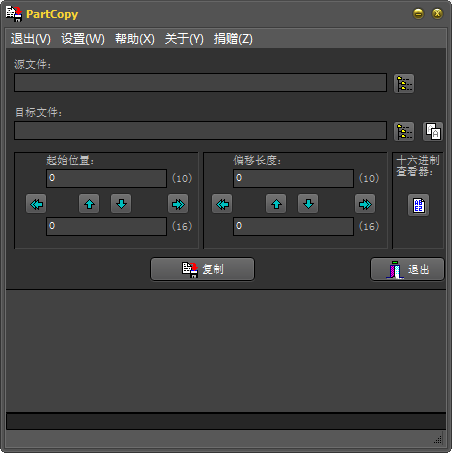This screenshot has height=453, width=452.
Task: Open the 帮助(X) menu
Action: click(135, 39)
